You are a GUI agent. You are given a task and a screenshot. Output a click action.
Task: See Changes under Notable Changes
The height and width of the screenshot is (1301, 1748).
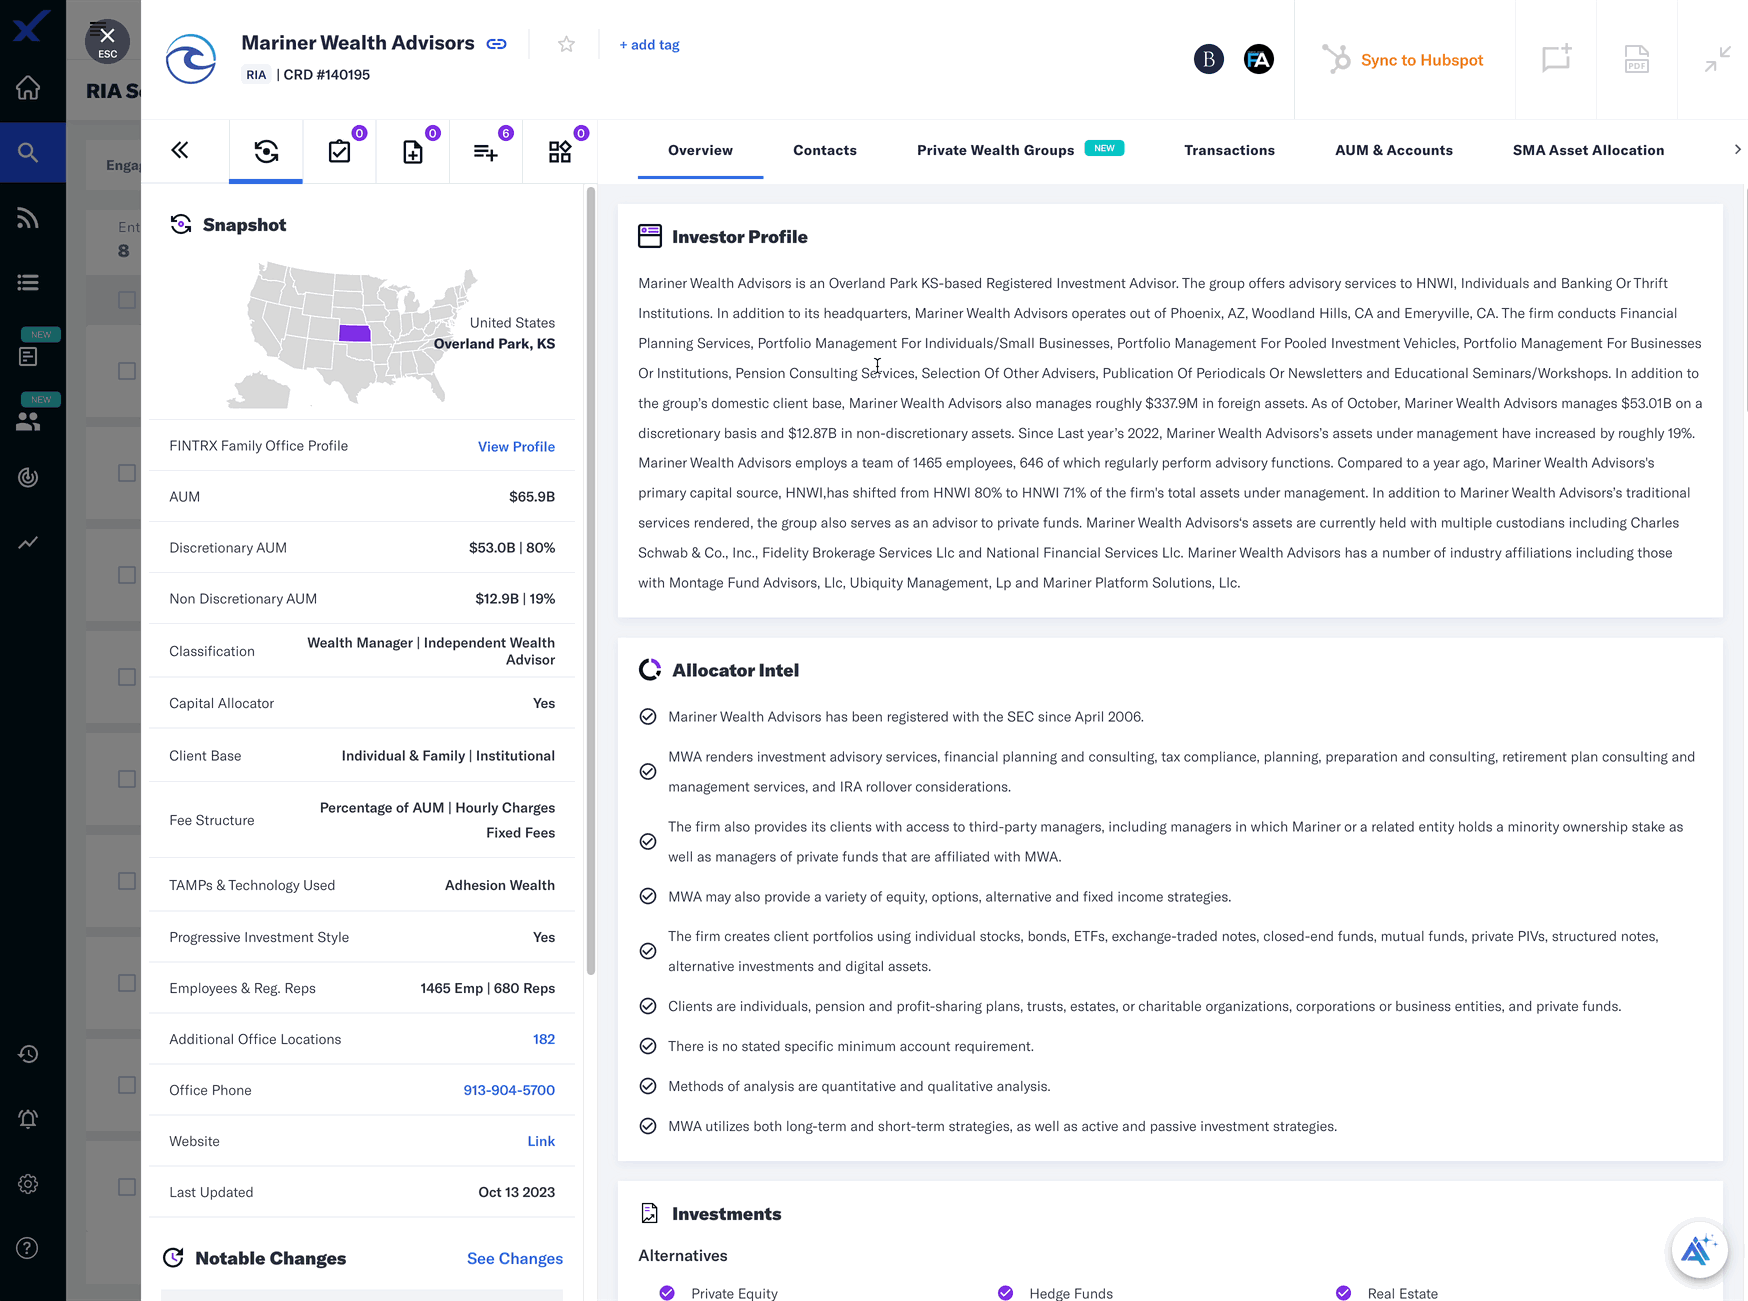pos(515,1259)
